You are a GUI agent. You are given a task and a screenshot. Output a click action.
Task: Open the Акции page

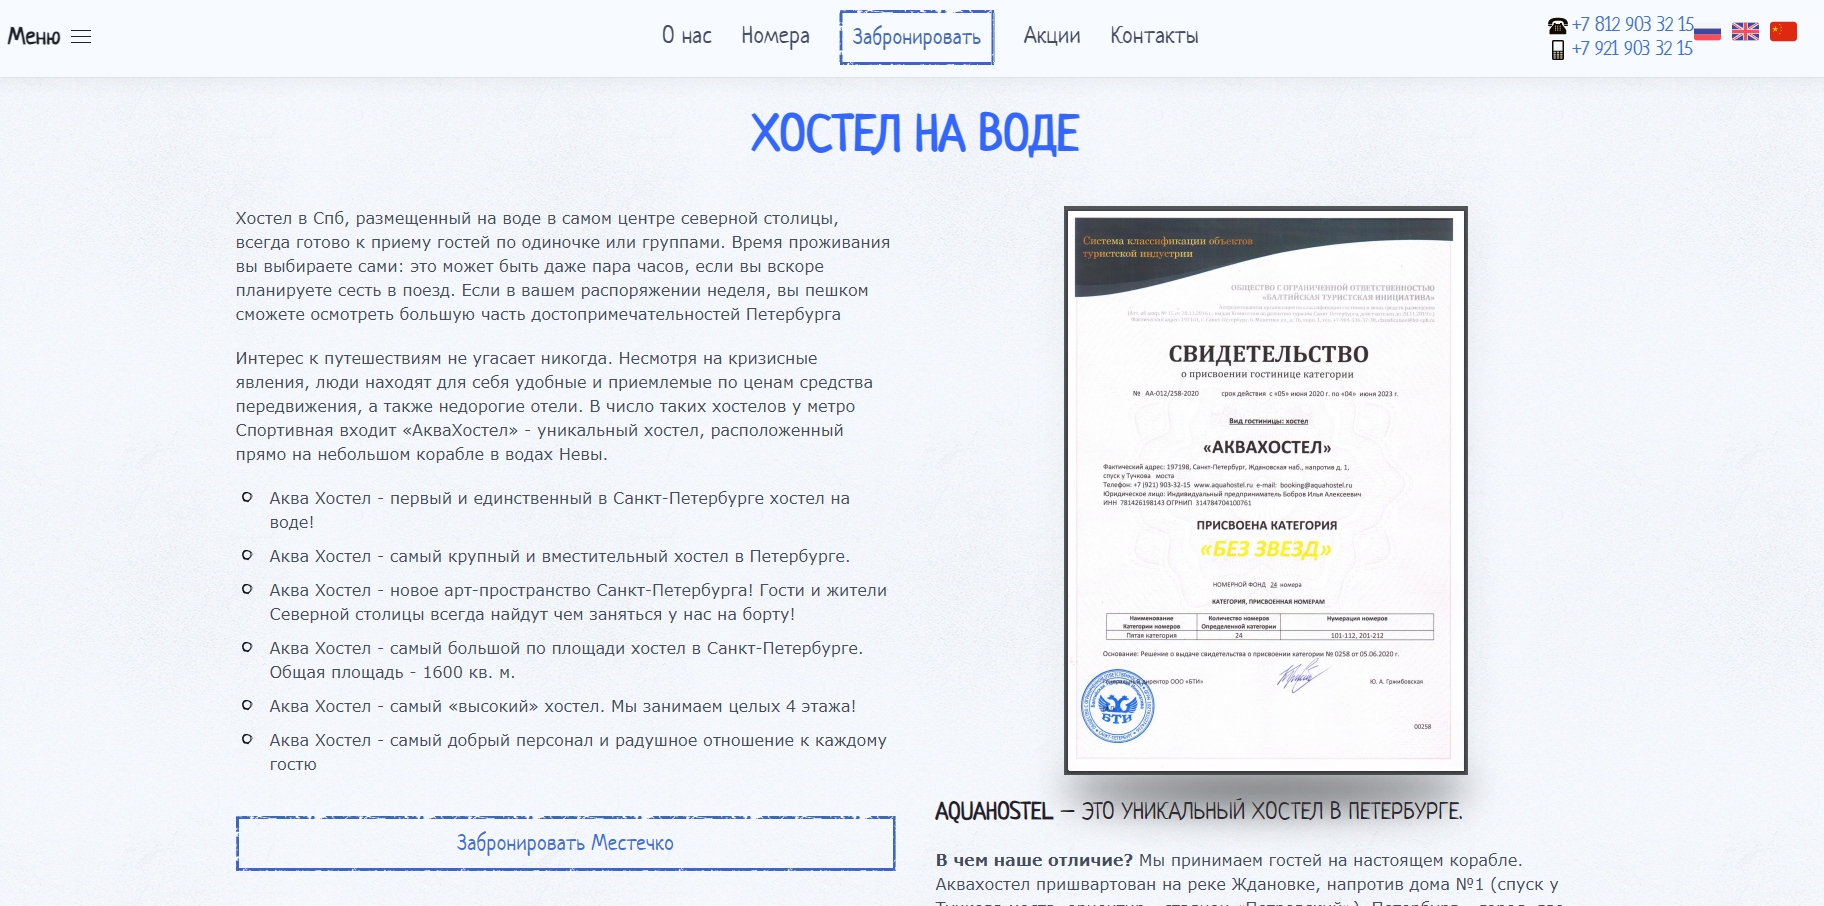click(1052, 36)
